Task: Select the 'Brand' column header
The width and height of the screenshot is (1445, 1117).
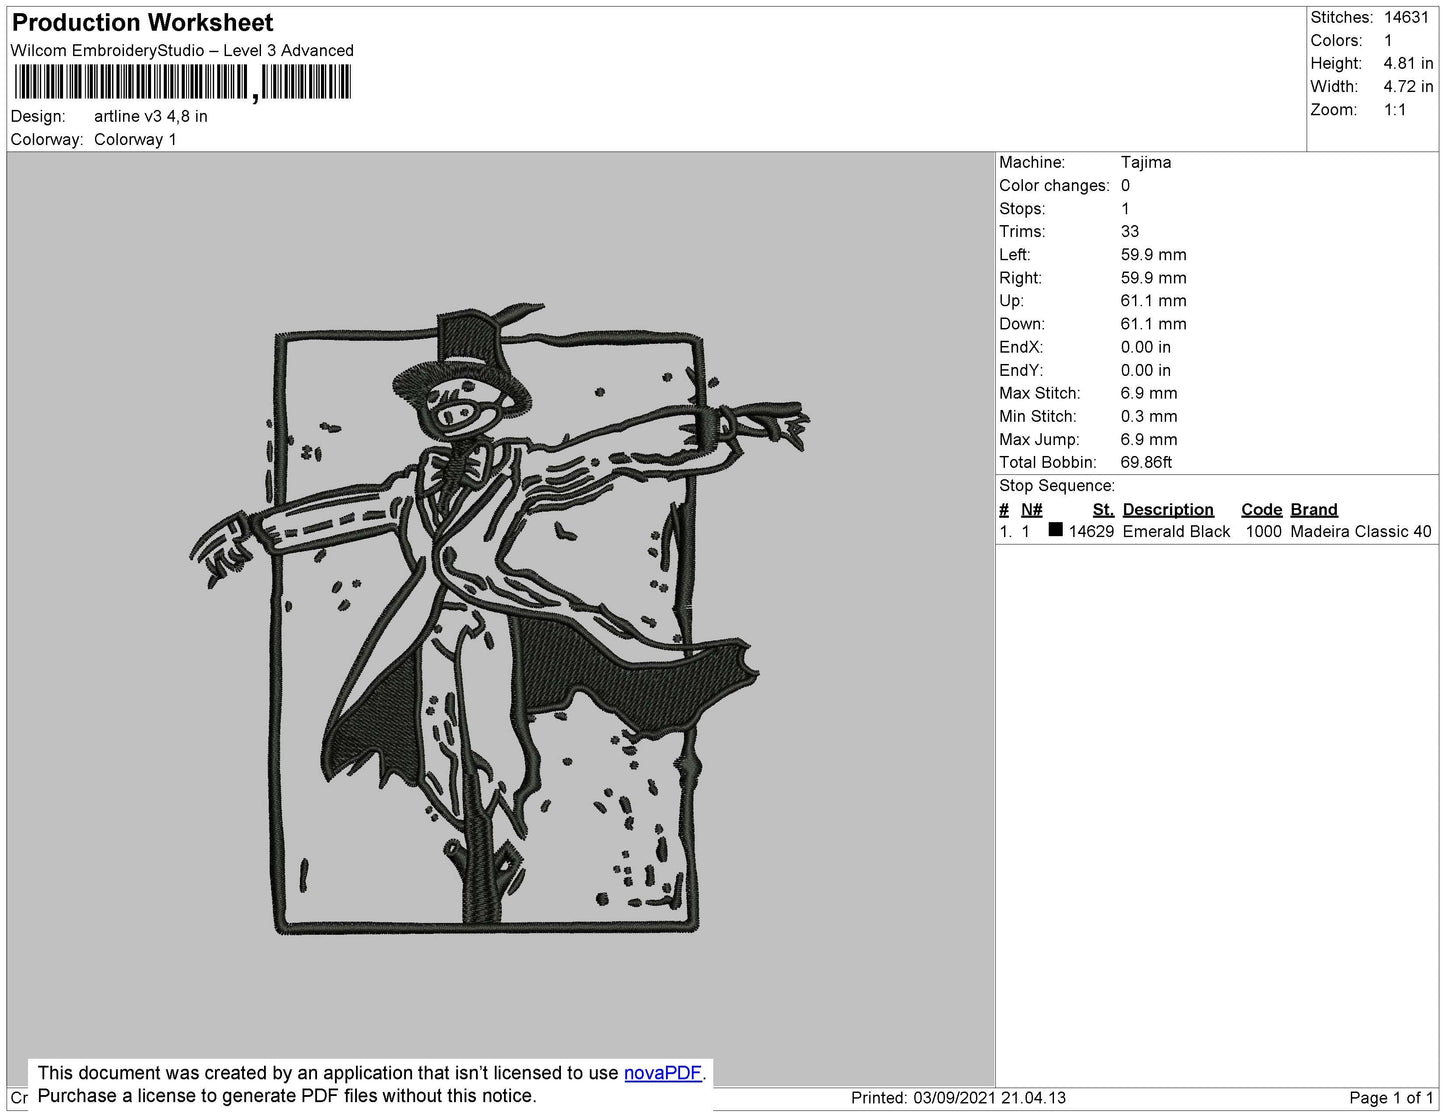Action: coord(1314,509)
